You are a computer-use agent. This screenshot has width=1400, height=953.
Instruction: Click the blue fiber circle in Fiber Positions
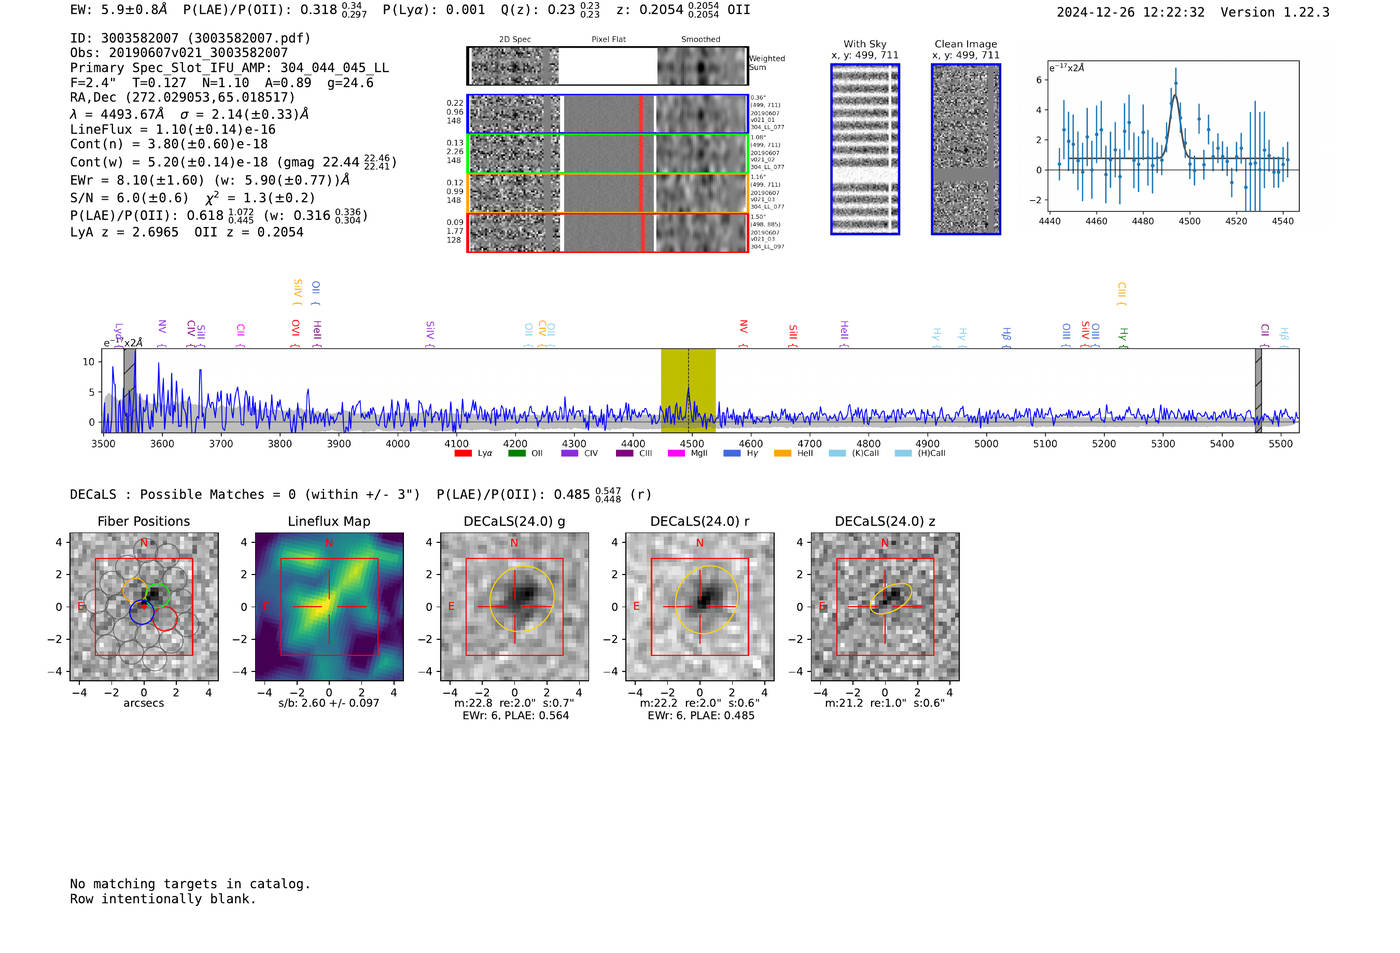(x=142, y=612)
